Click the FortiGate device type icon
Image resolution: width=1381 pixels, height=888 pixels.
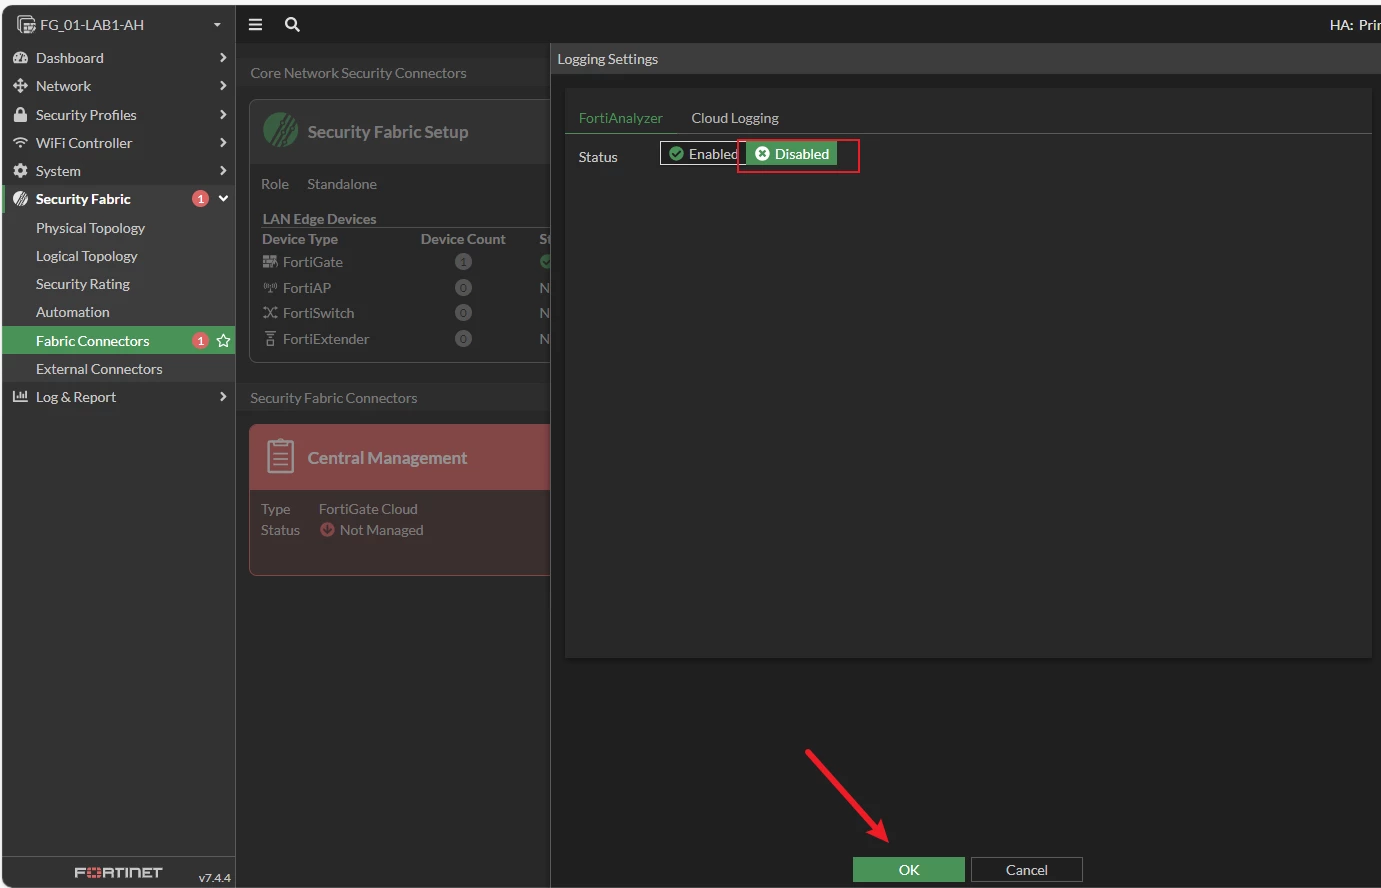tap(270, 262)
